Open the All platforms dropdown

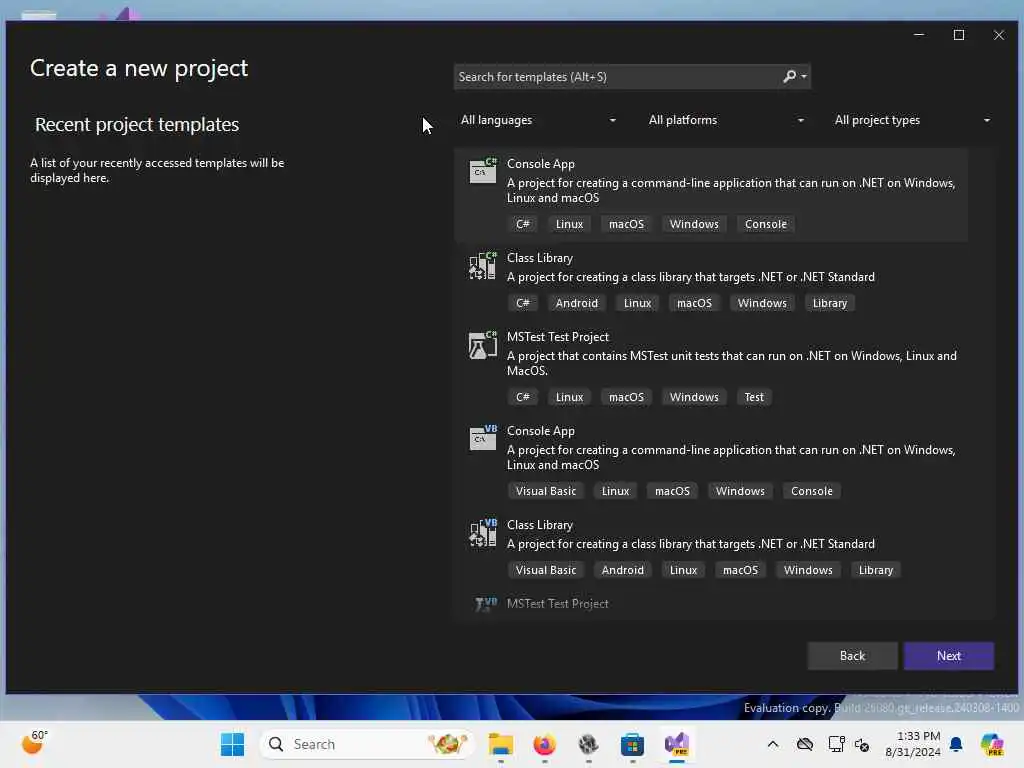pos(725,120)
